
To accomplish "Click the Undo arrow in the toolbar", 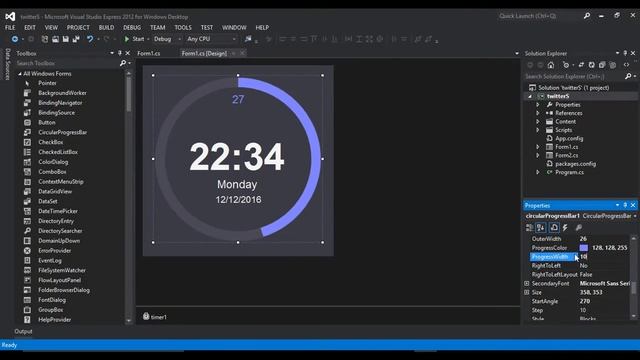I will (90, 39).
